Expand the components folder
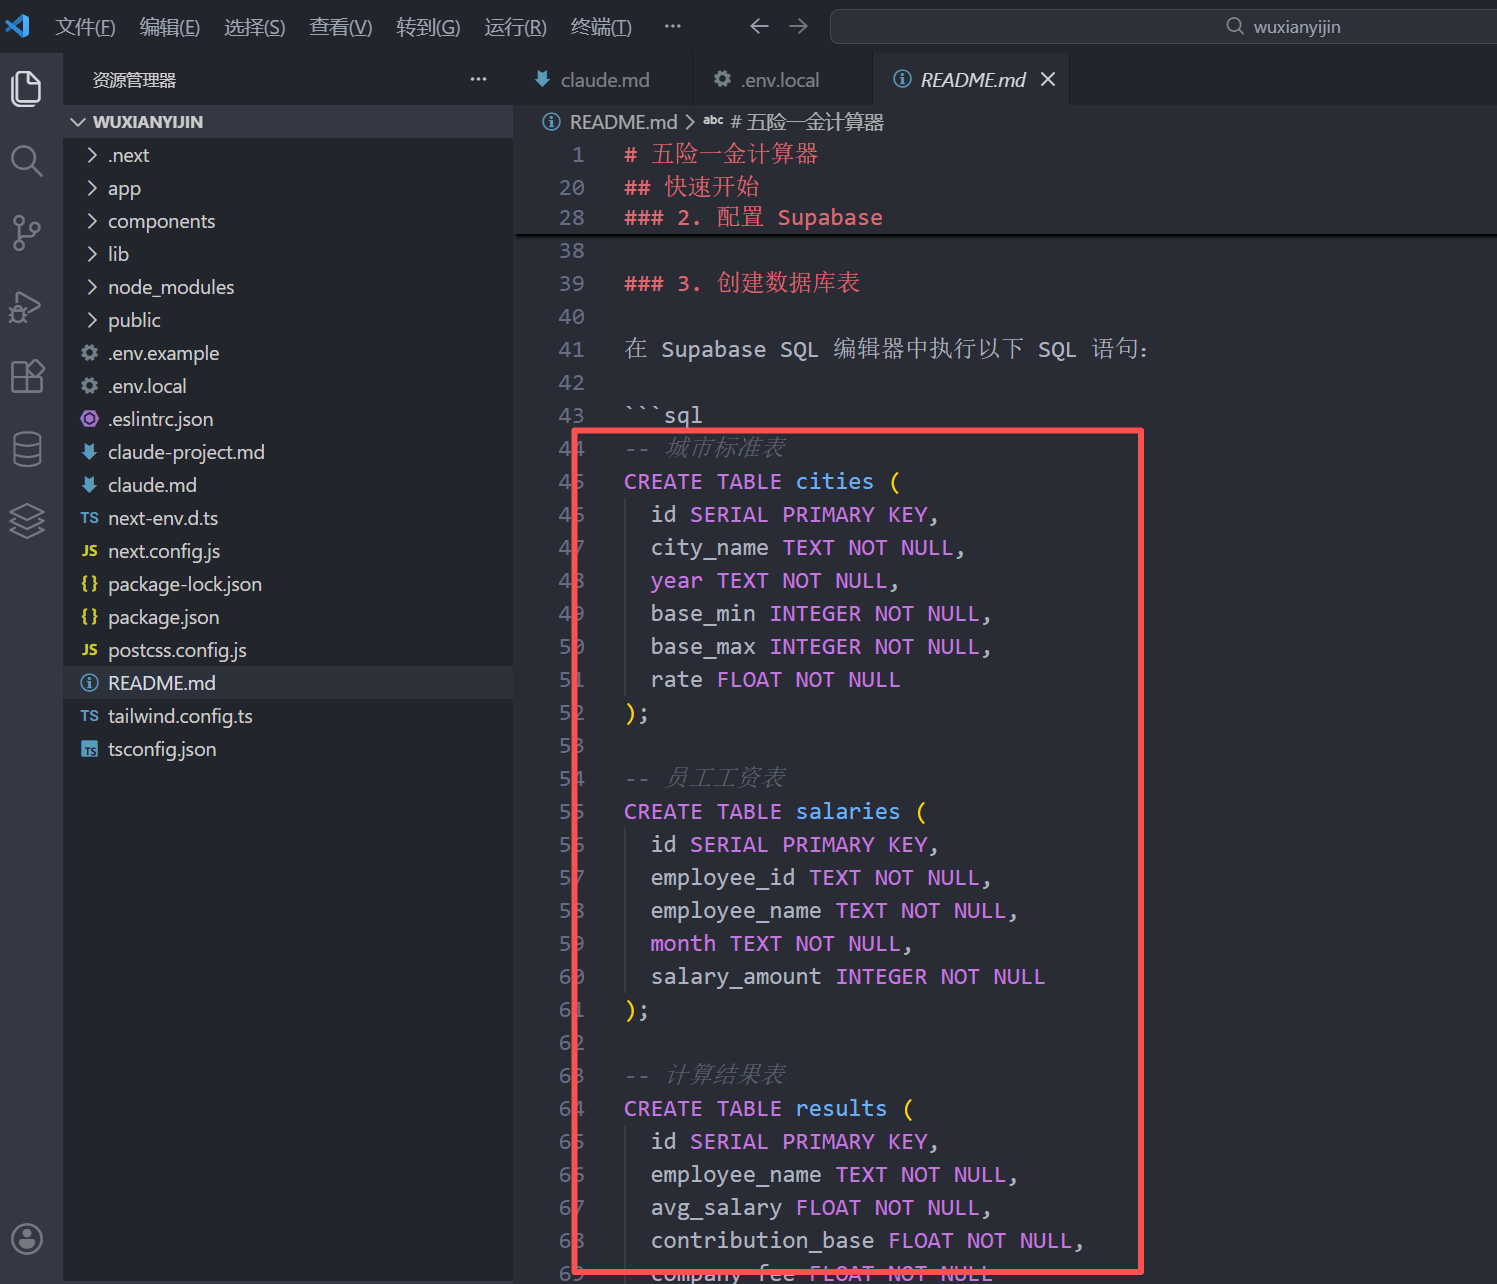This screenshot has width=1497, height=1284. coord(288,221)
